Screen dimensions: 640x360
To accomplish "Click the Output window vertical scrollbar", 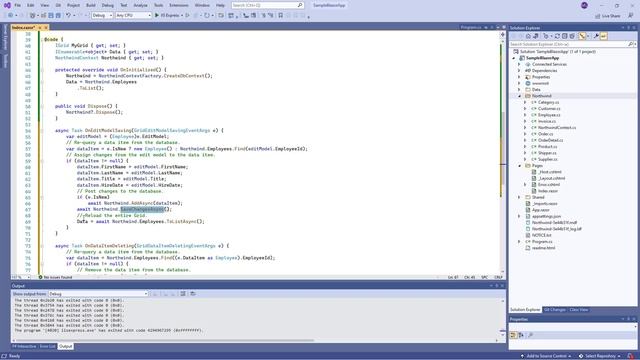I will (x=502, y=318).
